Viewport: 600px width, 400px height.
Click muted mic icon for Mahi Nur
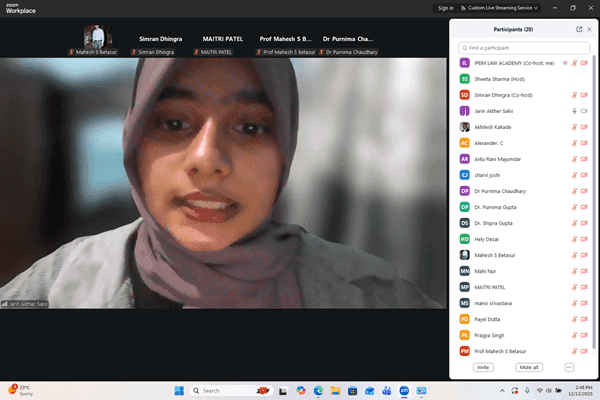click(x=574, y=271)
